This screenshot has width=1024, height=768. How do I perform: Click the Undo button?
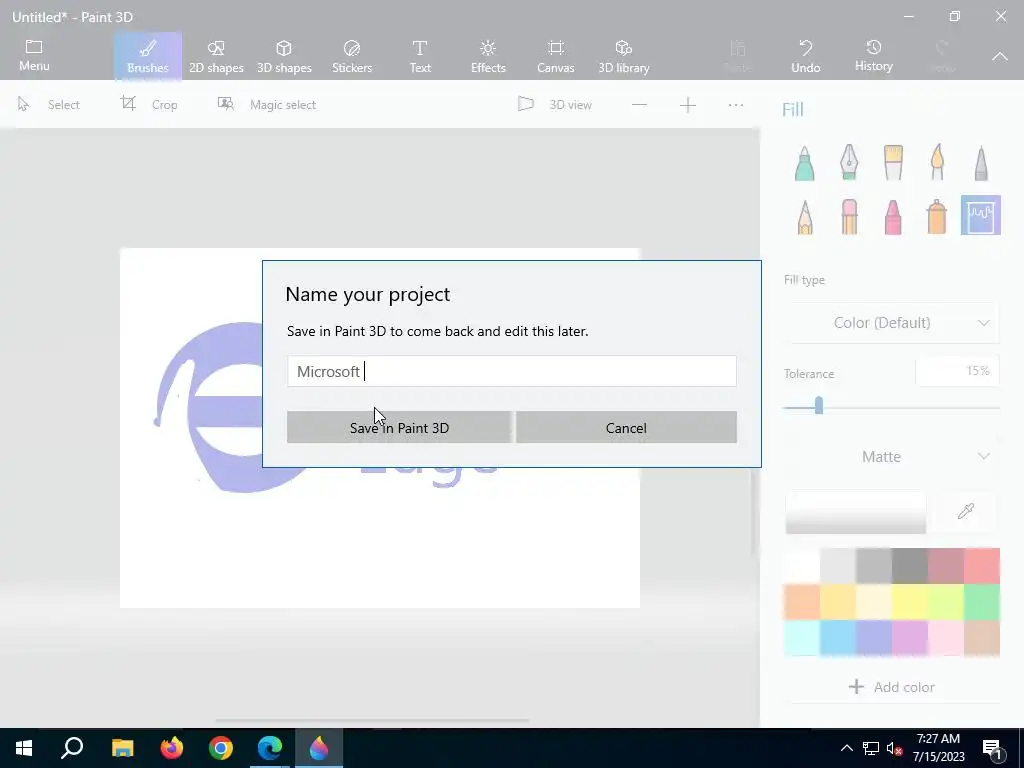click(805, 56)
